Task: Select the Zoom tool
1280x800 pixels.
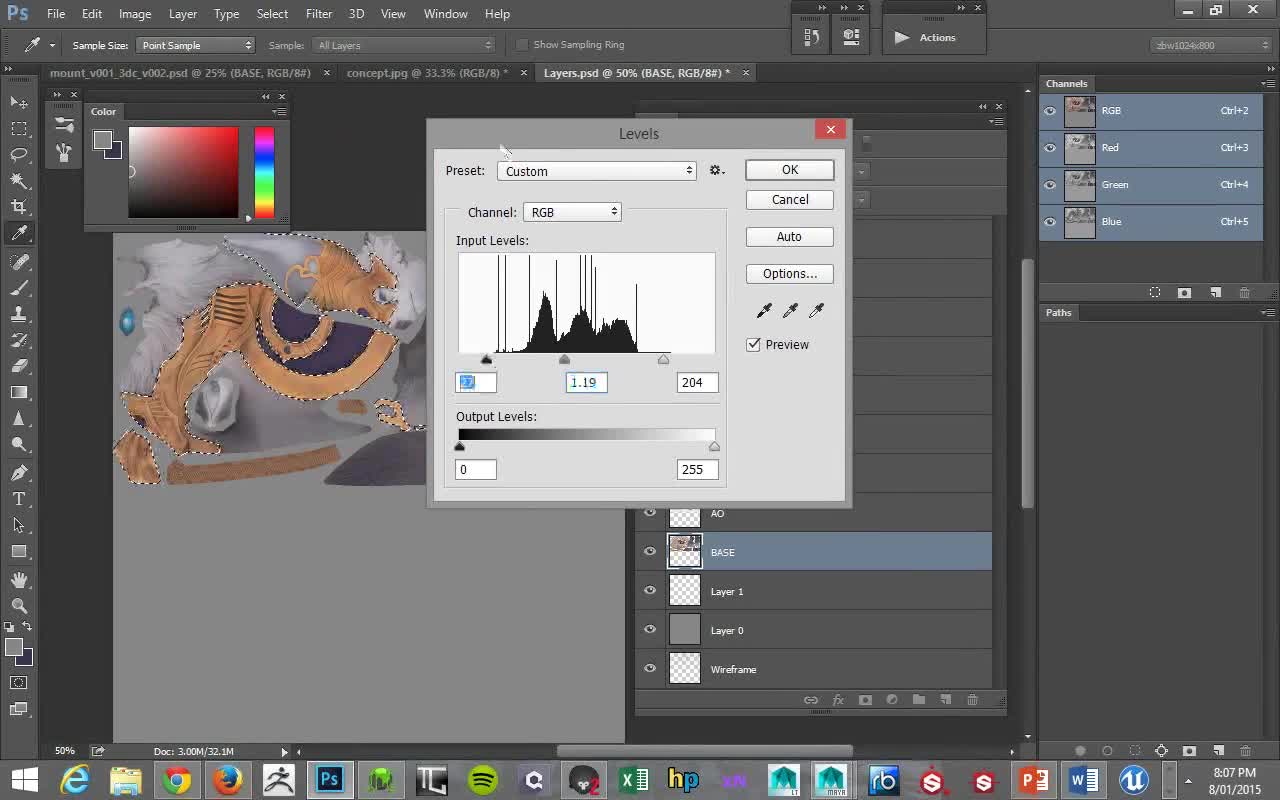Action: coord(19,605)
